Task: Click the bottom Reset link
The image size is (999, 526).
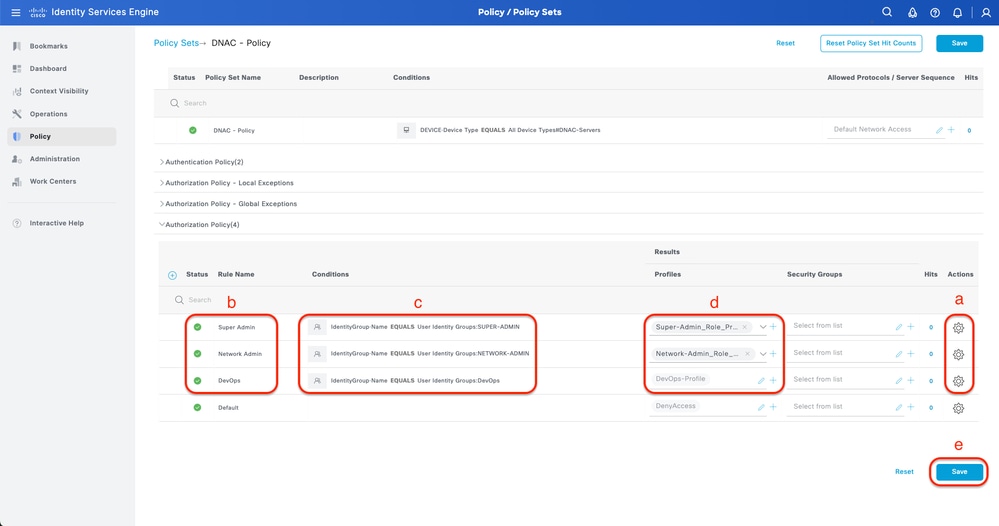Action: (x=904, y=472)
